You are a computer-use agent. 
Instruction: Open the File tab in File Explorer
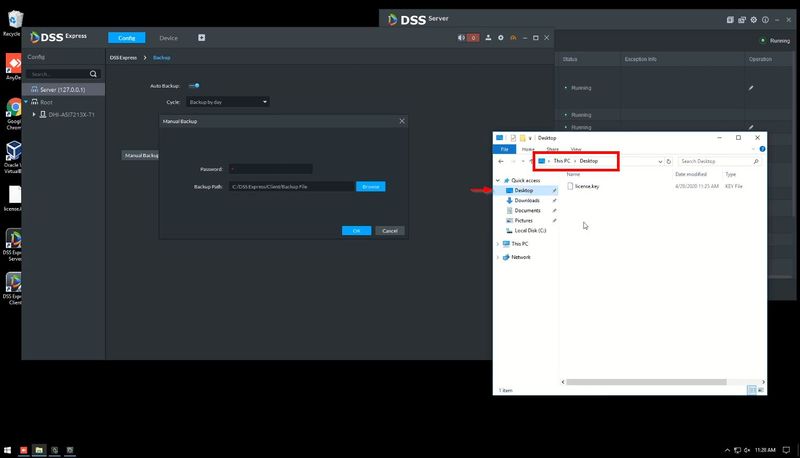[505, 149]
